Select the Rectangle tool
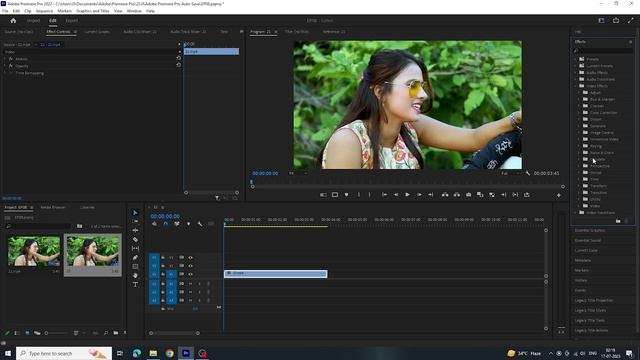 point(135,267)
